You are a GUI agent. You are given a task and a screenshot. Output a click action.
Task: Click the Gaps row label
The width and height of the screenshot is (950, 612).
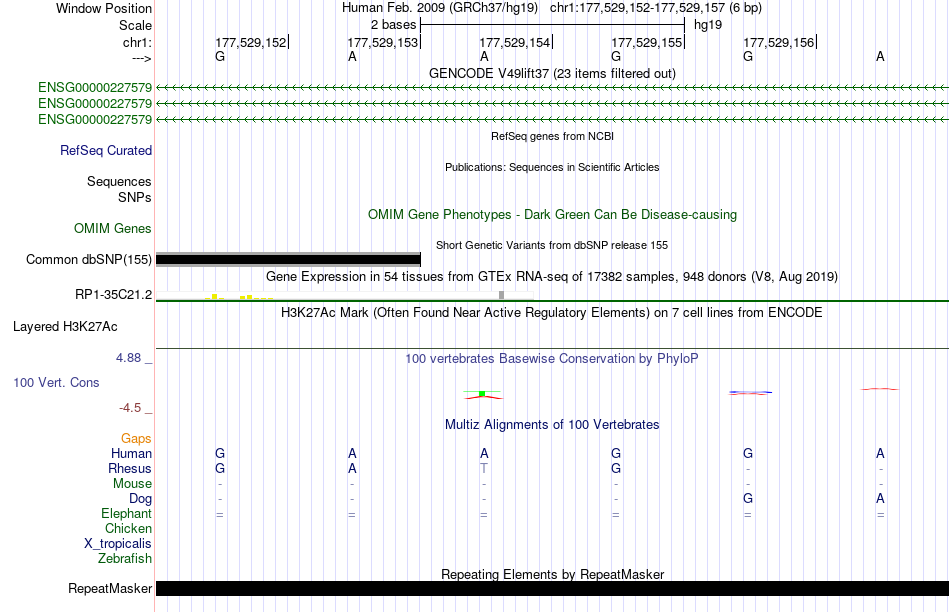[x=136, y=438]
